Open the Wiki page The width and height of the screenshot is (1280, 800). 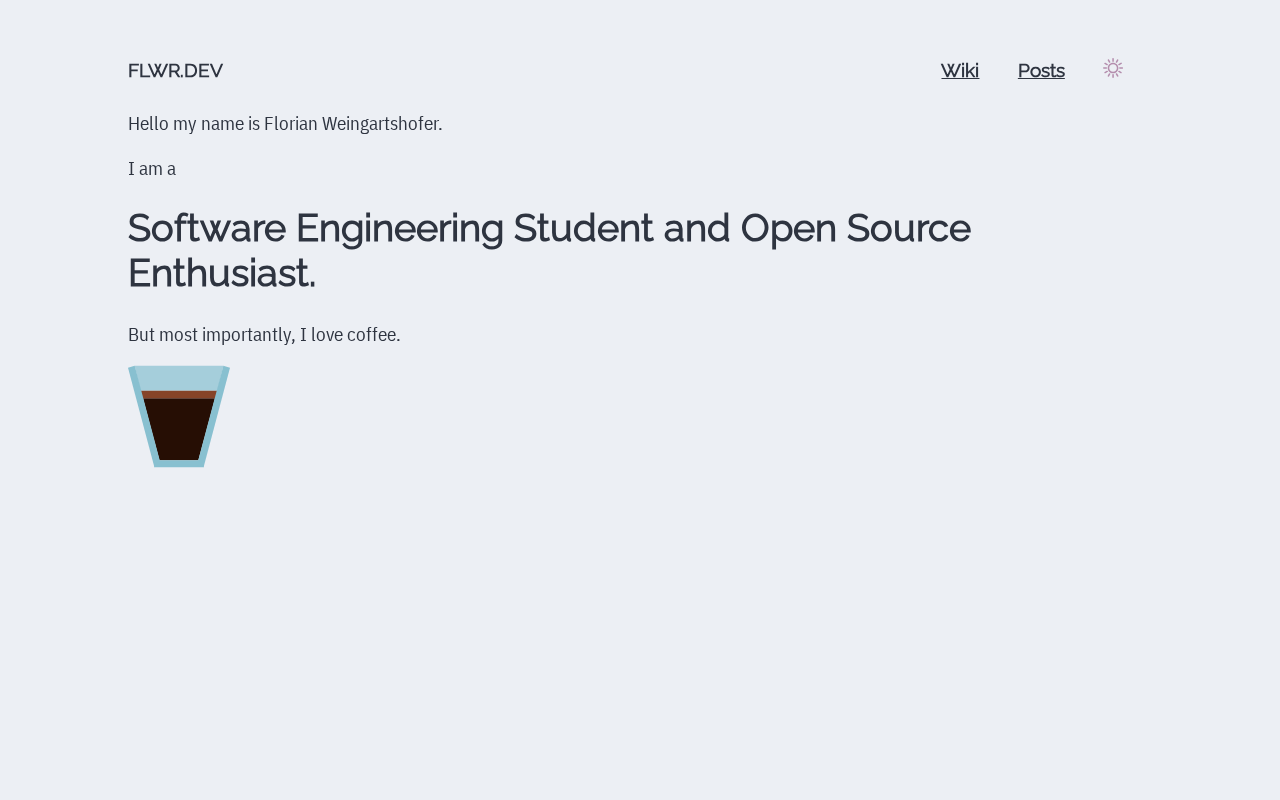click(x=959, y=71)
